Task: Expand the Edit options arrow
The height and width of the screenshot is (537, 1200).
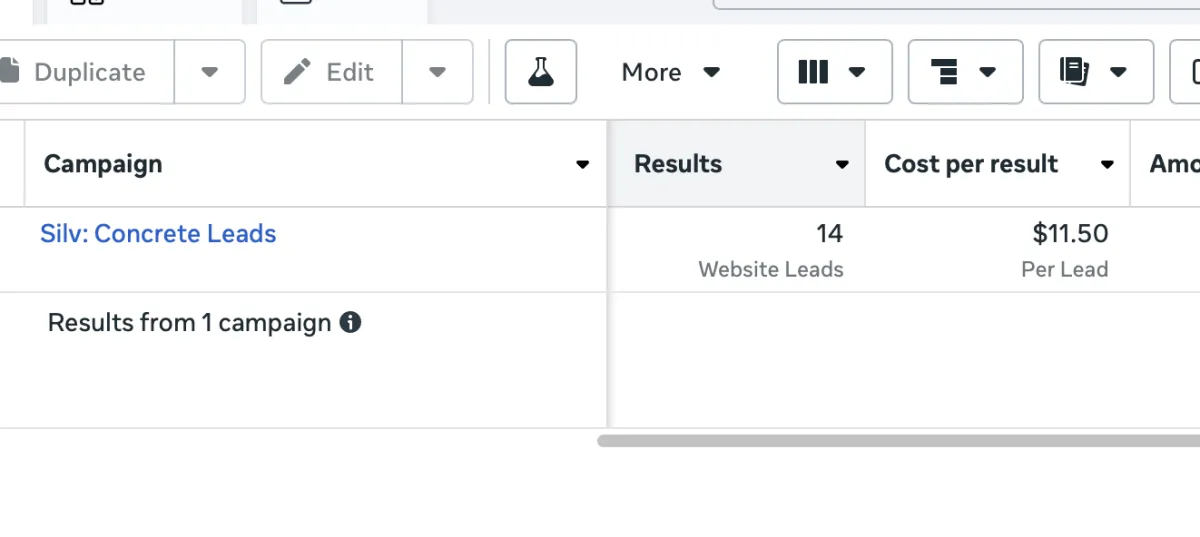Action: tap(438, 72)
